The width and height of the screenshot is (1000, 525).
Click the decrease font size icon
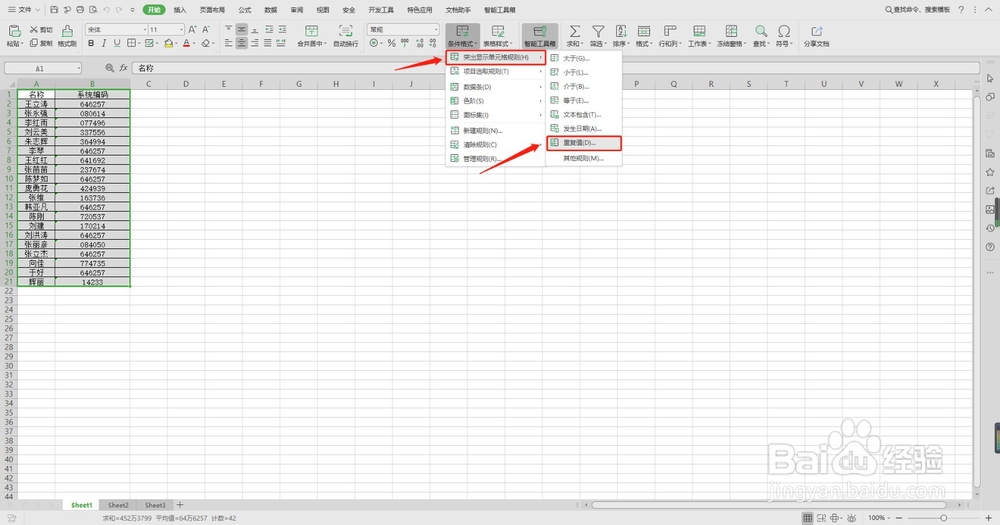coord(206,29)
